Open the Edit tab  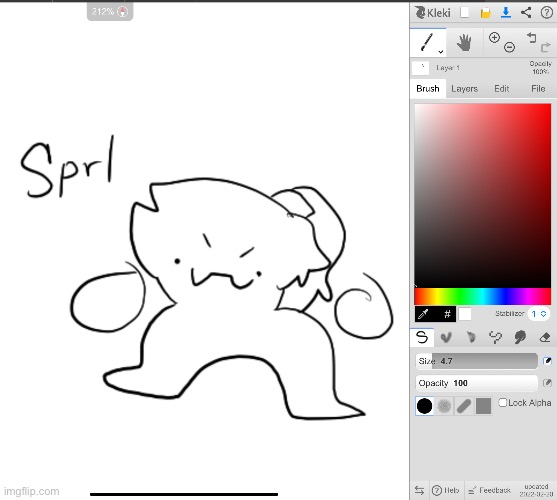click(x=501, y=88)
